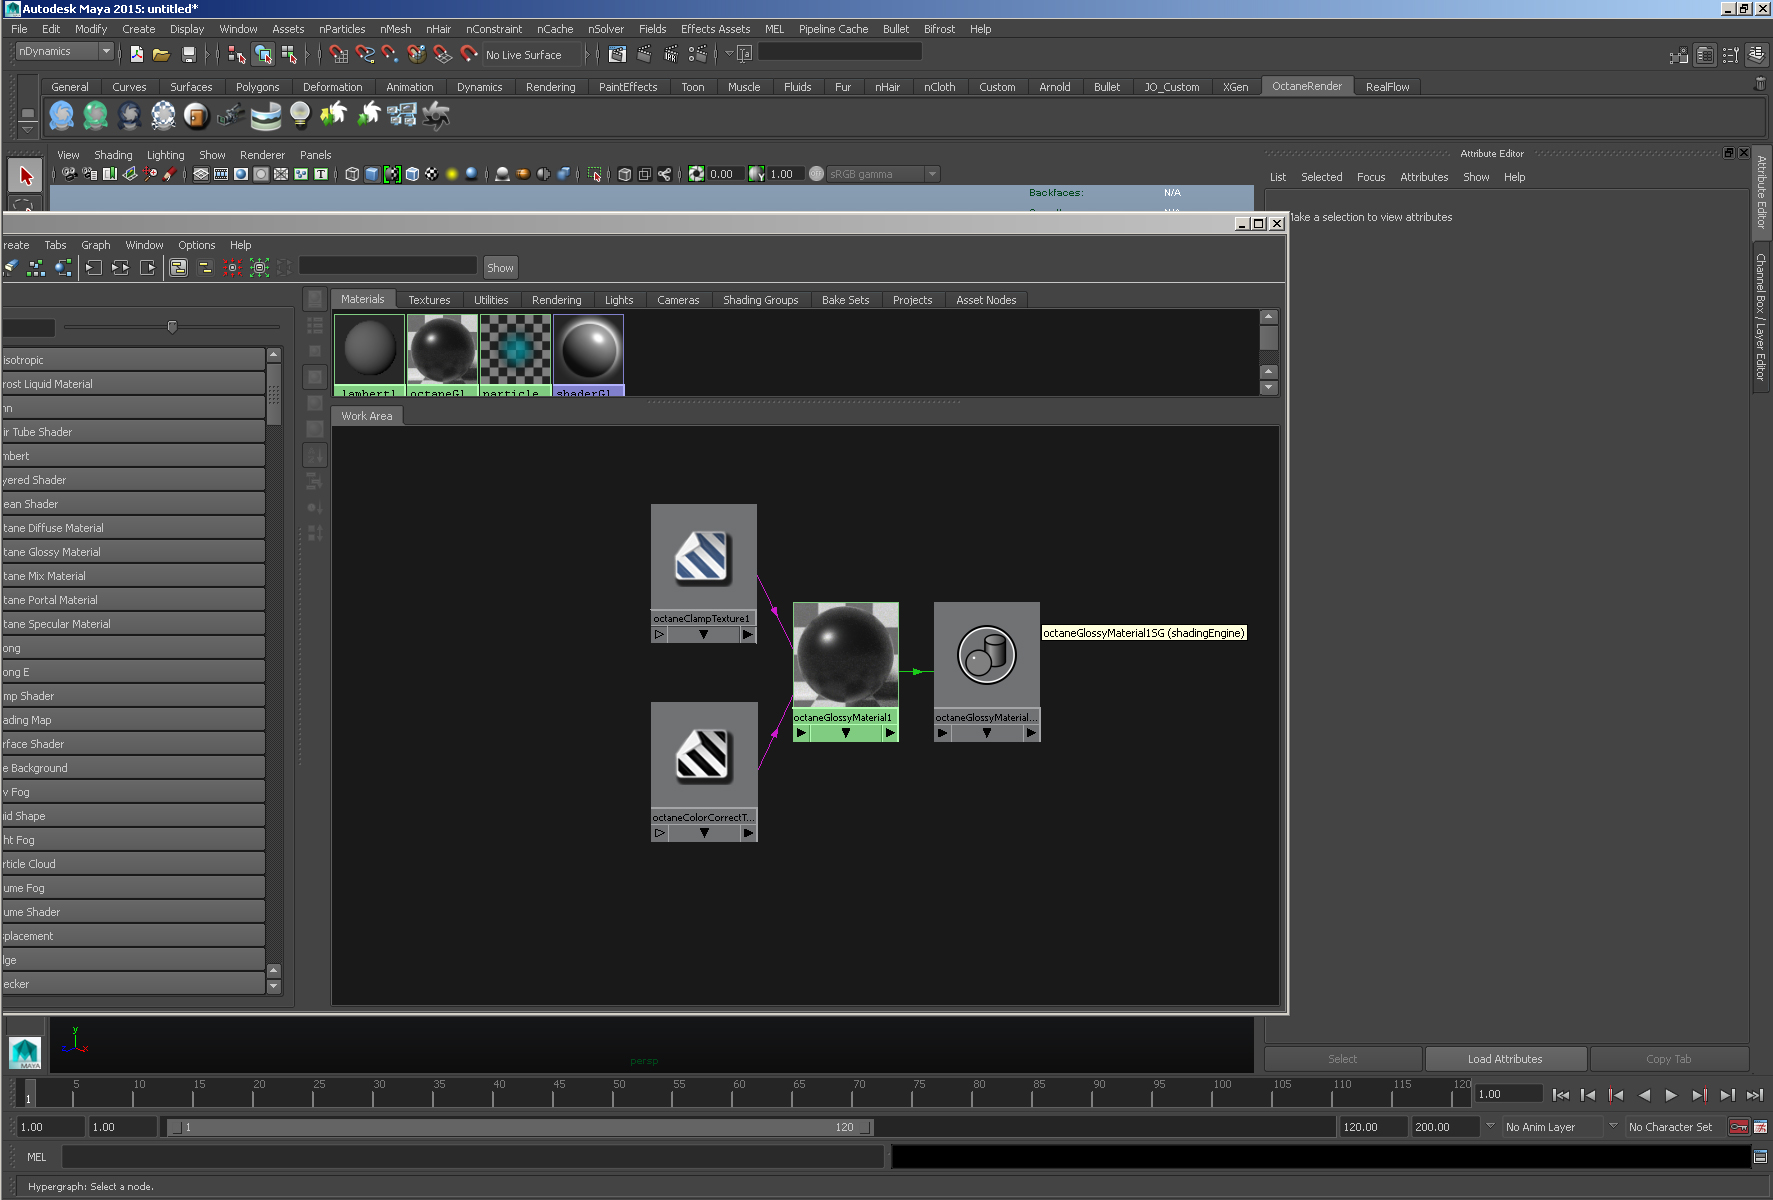The image size is (1773, 1200).
Task: Click the Load Attributes button
Action: 1505,1059
